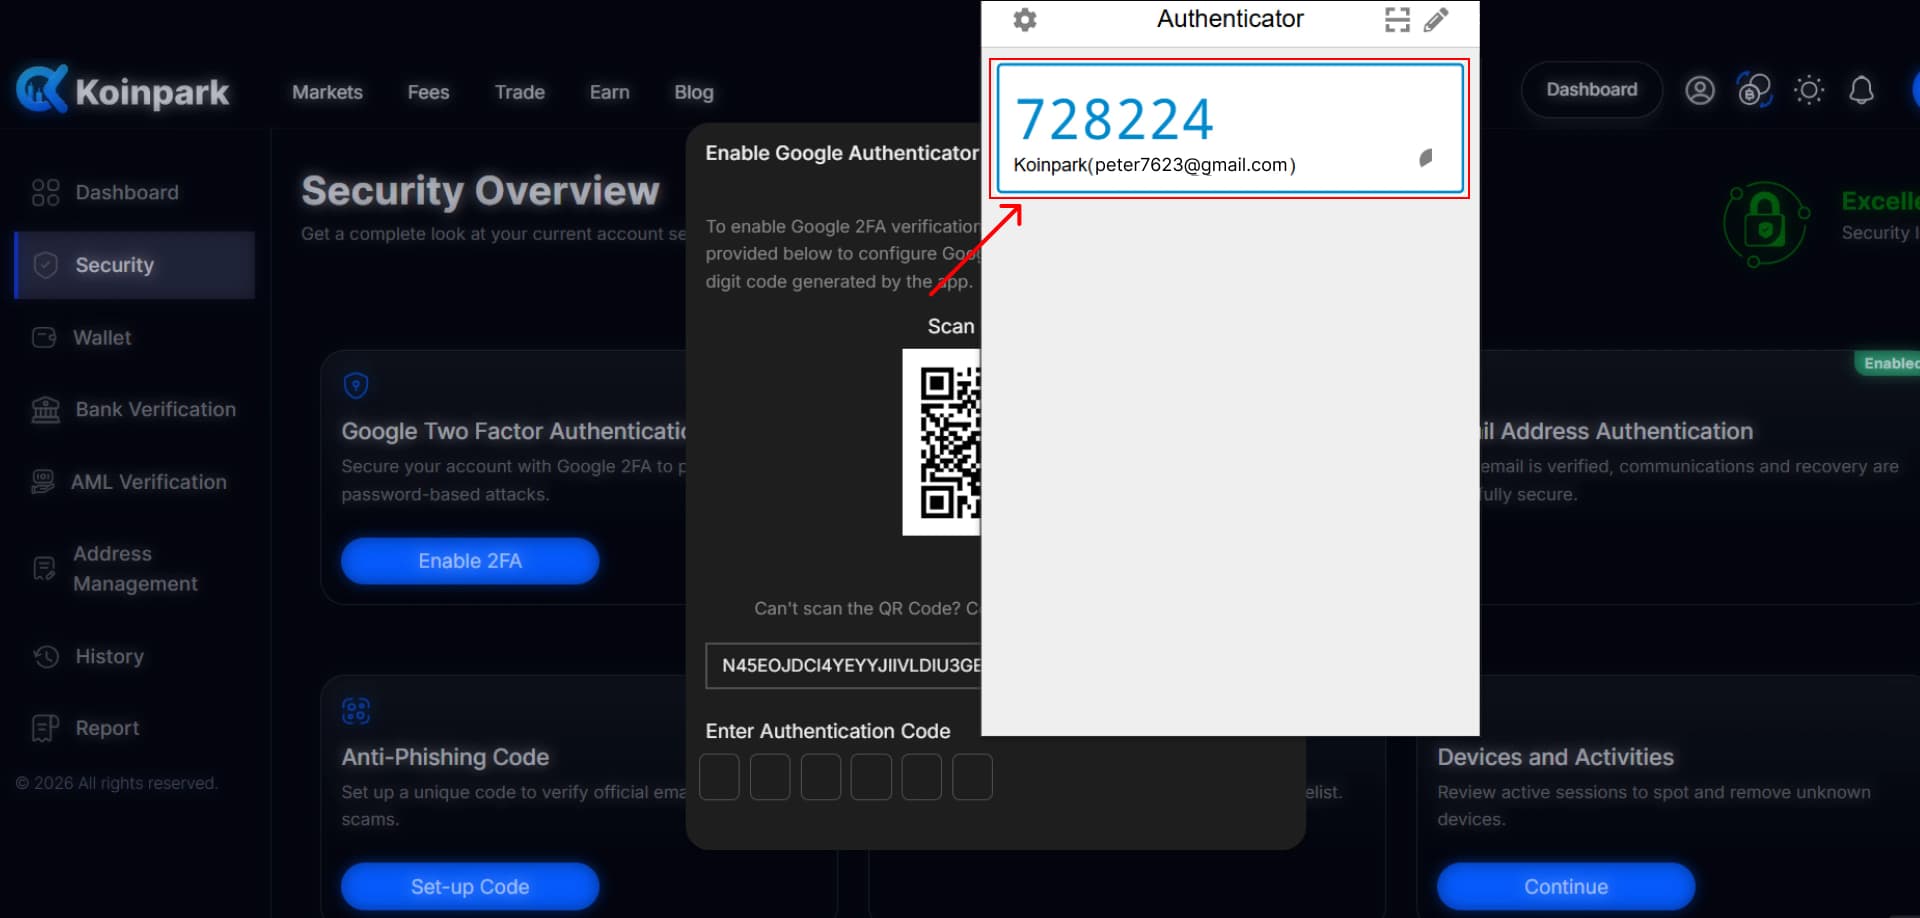Click the Enable Google Authenticator dialog title
Viewport: 1920px width, 918px height.
(842, 153)
